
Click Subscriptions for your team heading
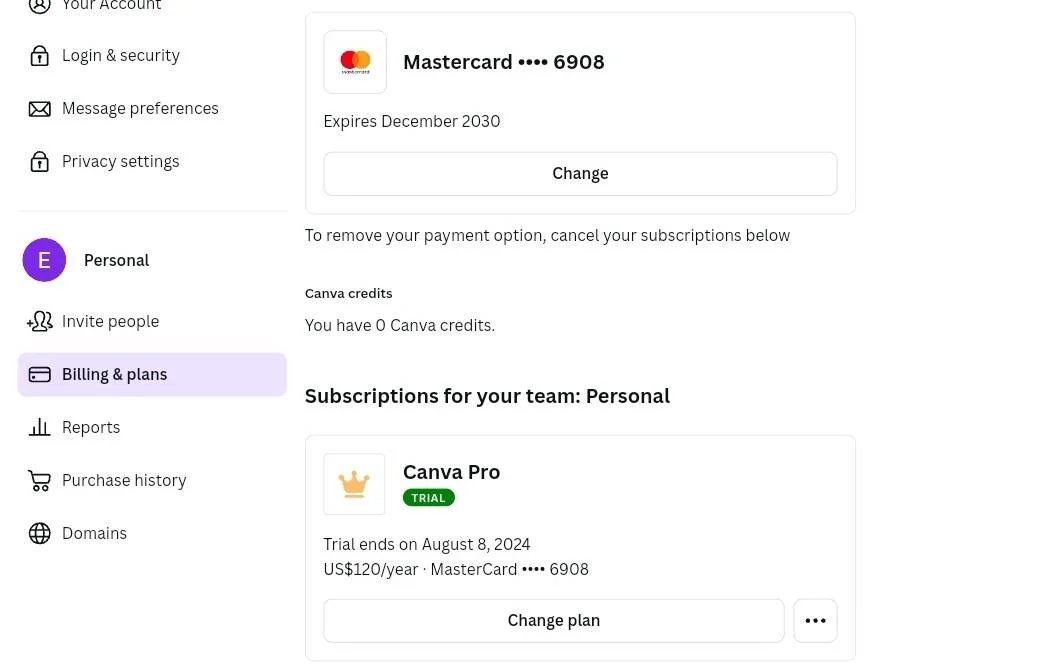click(x=487, y=396)
